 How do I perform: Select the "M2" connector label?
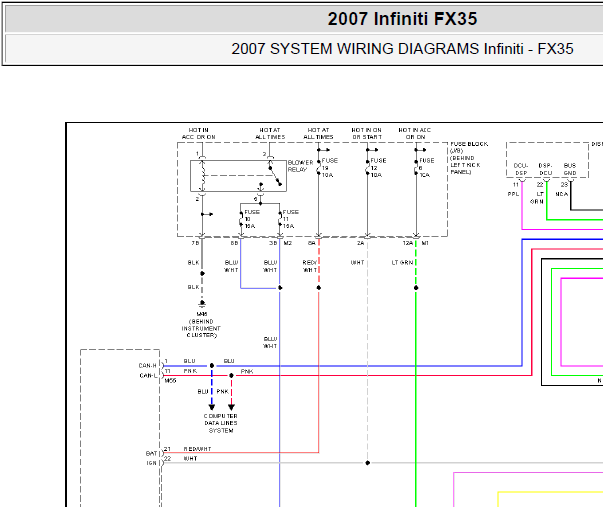(x=288, y=243)
